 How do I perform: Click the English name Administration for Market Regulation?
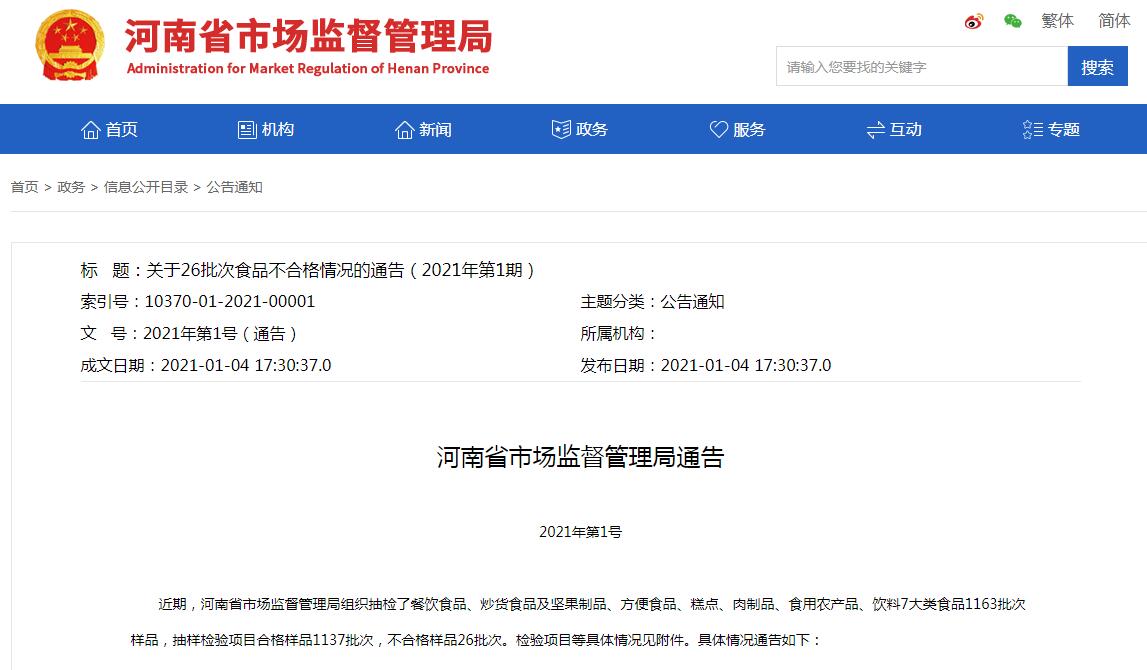pyautogui.click(x=308, y=69)
